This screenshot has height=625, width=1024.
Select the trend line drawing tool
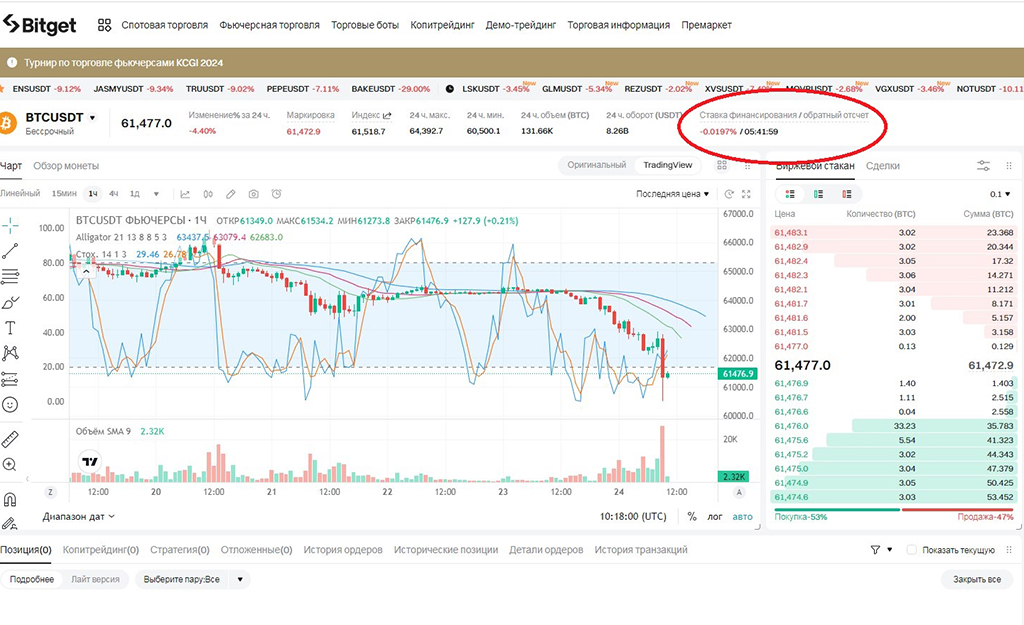[x=10, y=251]
